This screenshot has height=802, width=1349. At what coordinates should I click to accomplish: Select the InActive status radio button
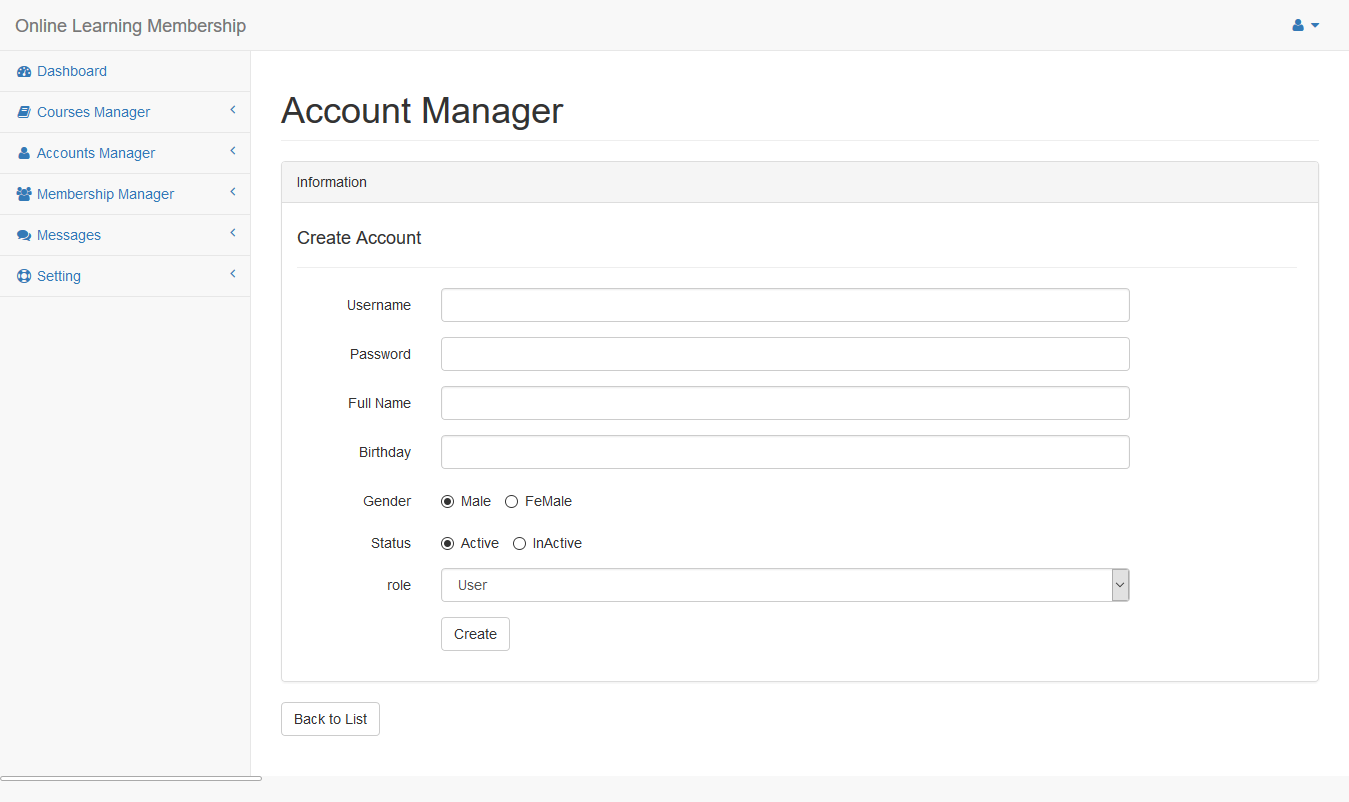519,544
